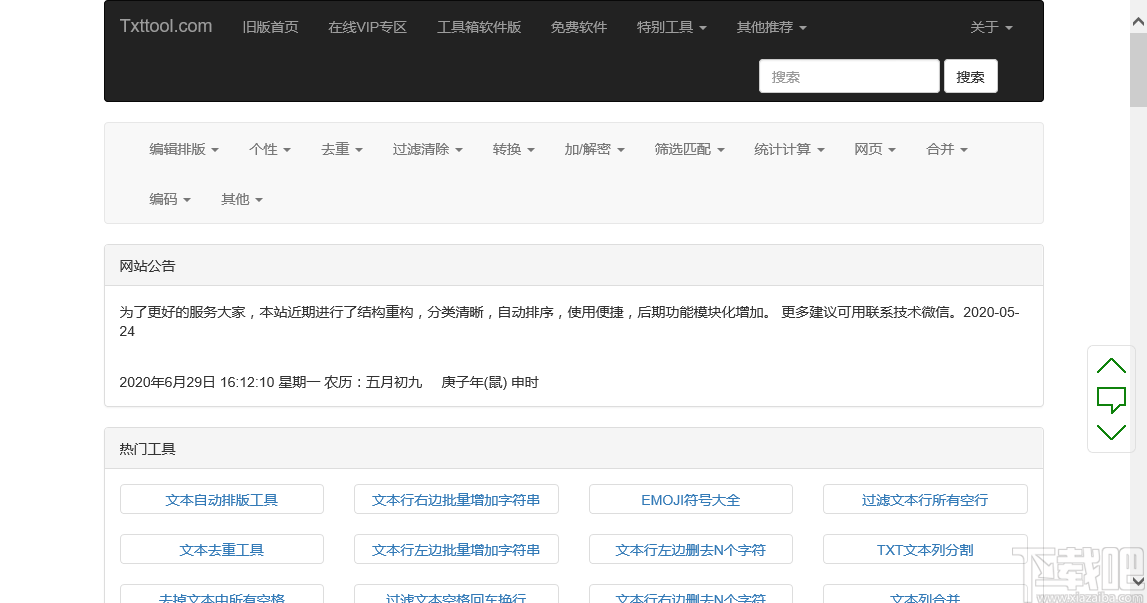
Task: Go to 旧版首页 from the top menu
Action: pos(270,27)
